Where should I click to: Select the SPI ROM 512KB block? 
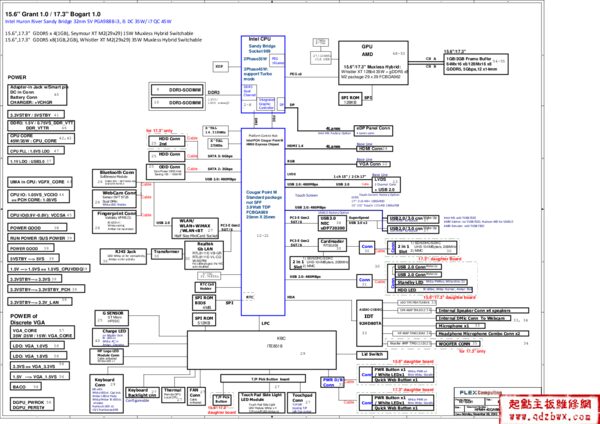[204, 319]
